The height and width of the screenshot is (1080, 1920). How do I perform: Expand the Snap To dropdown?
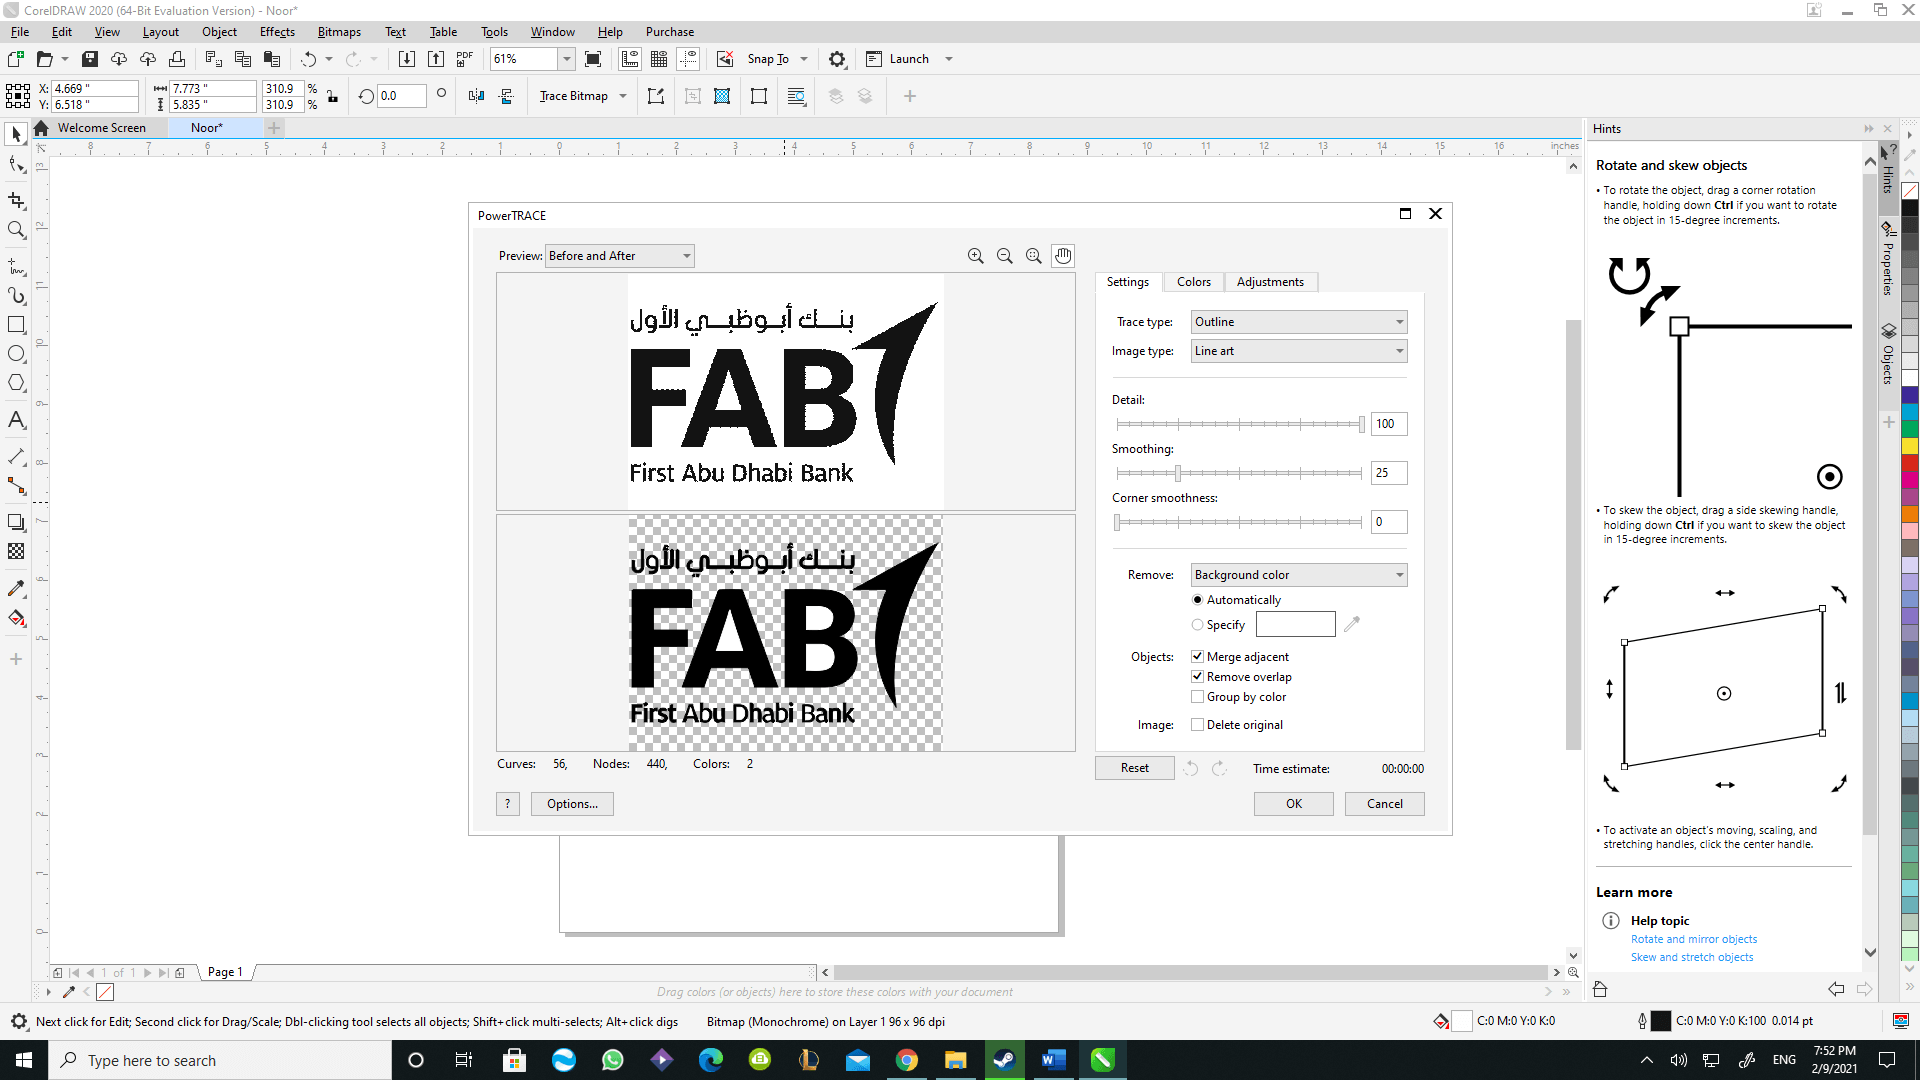[804, 59]
